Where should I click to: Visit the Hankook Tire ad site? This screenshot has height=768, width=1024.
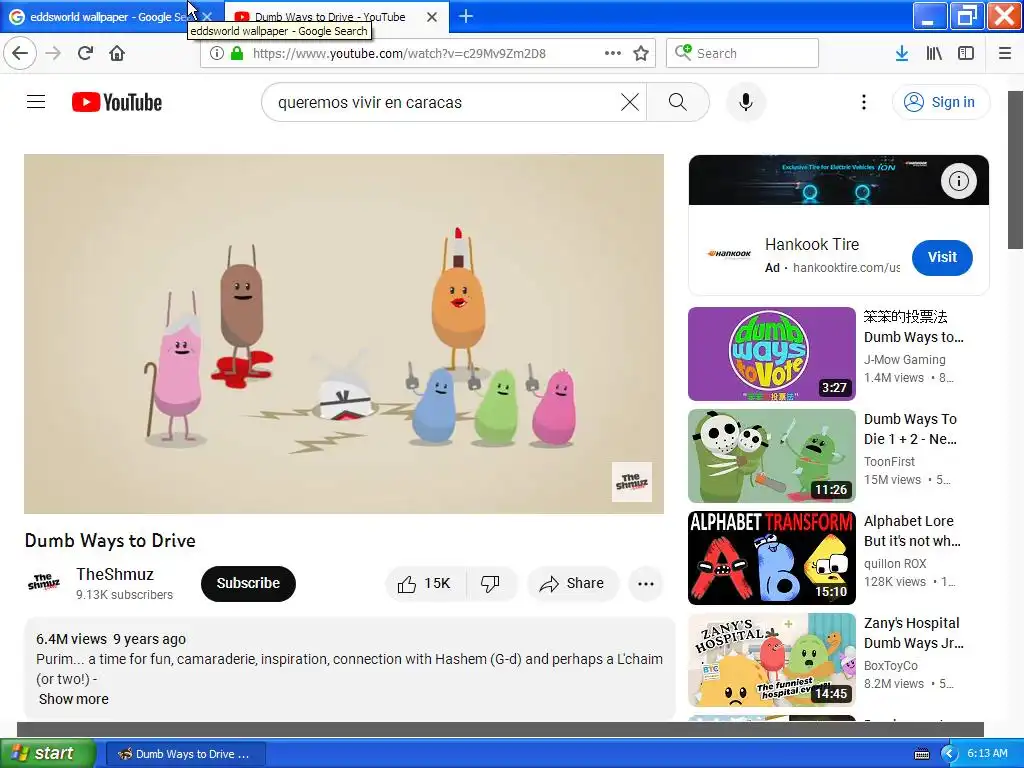click(942, 257)
